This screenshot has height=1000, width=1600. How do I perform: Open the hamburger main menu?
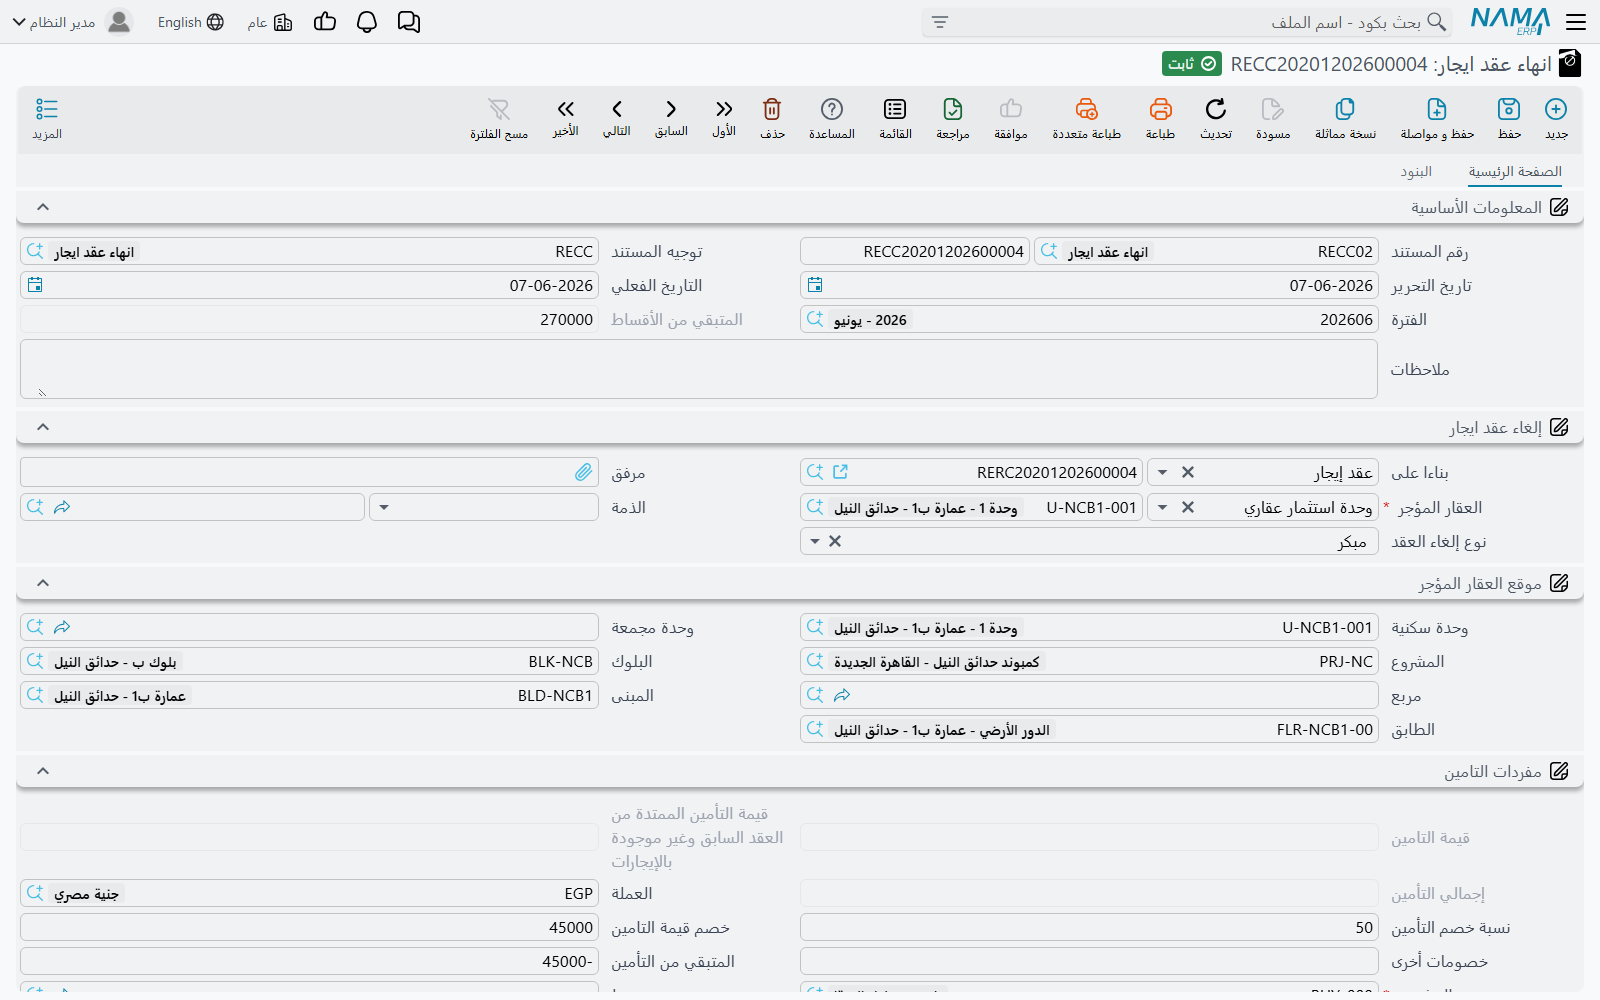pos(1576,22)
